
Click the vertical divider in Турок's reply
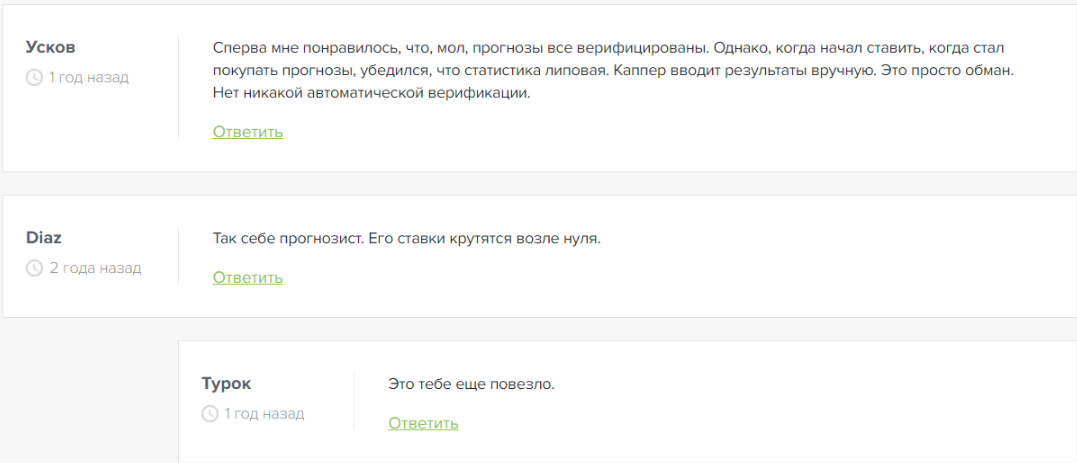click(354, 400)
